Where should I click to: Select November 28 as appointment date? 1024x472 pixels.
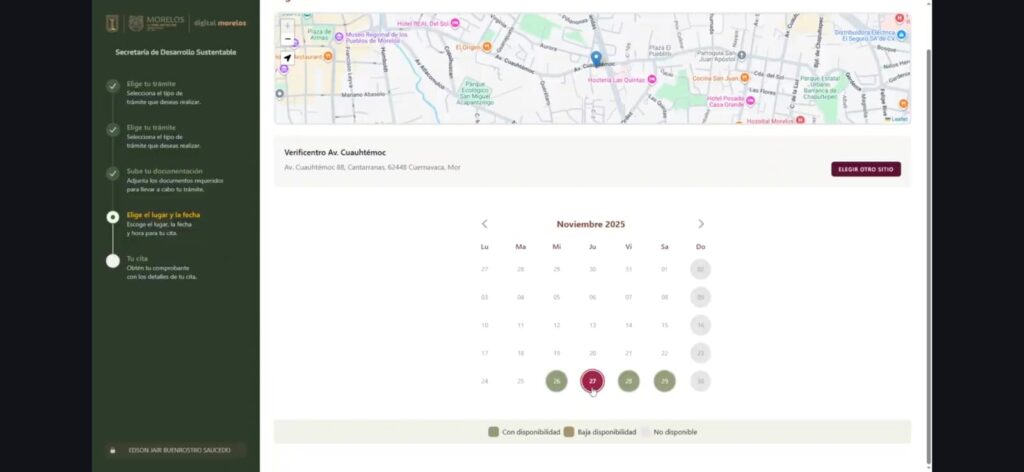628,381
